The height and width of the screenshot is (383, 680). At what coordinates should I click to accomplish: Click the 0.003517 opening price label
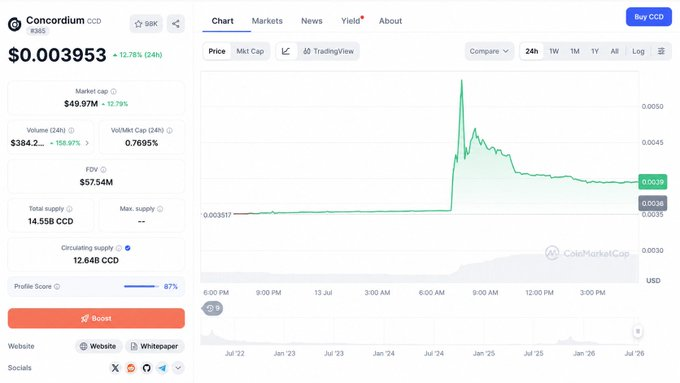click(x=217, y=215)
